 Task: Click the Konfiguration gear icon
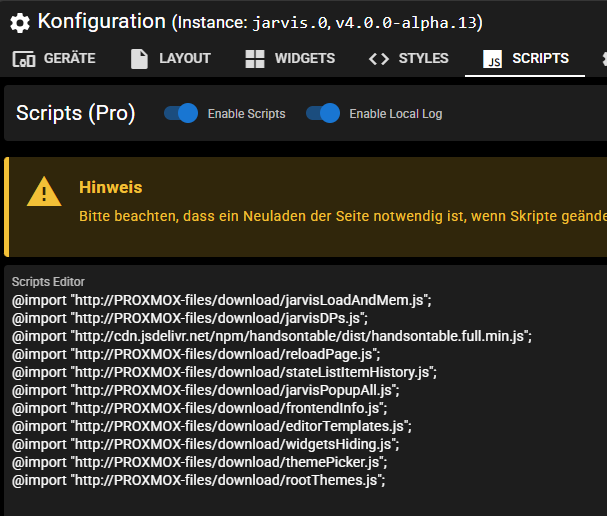[x=20, y=21]
